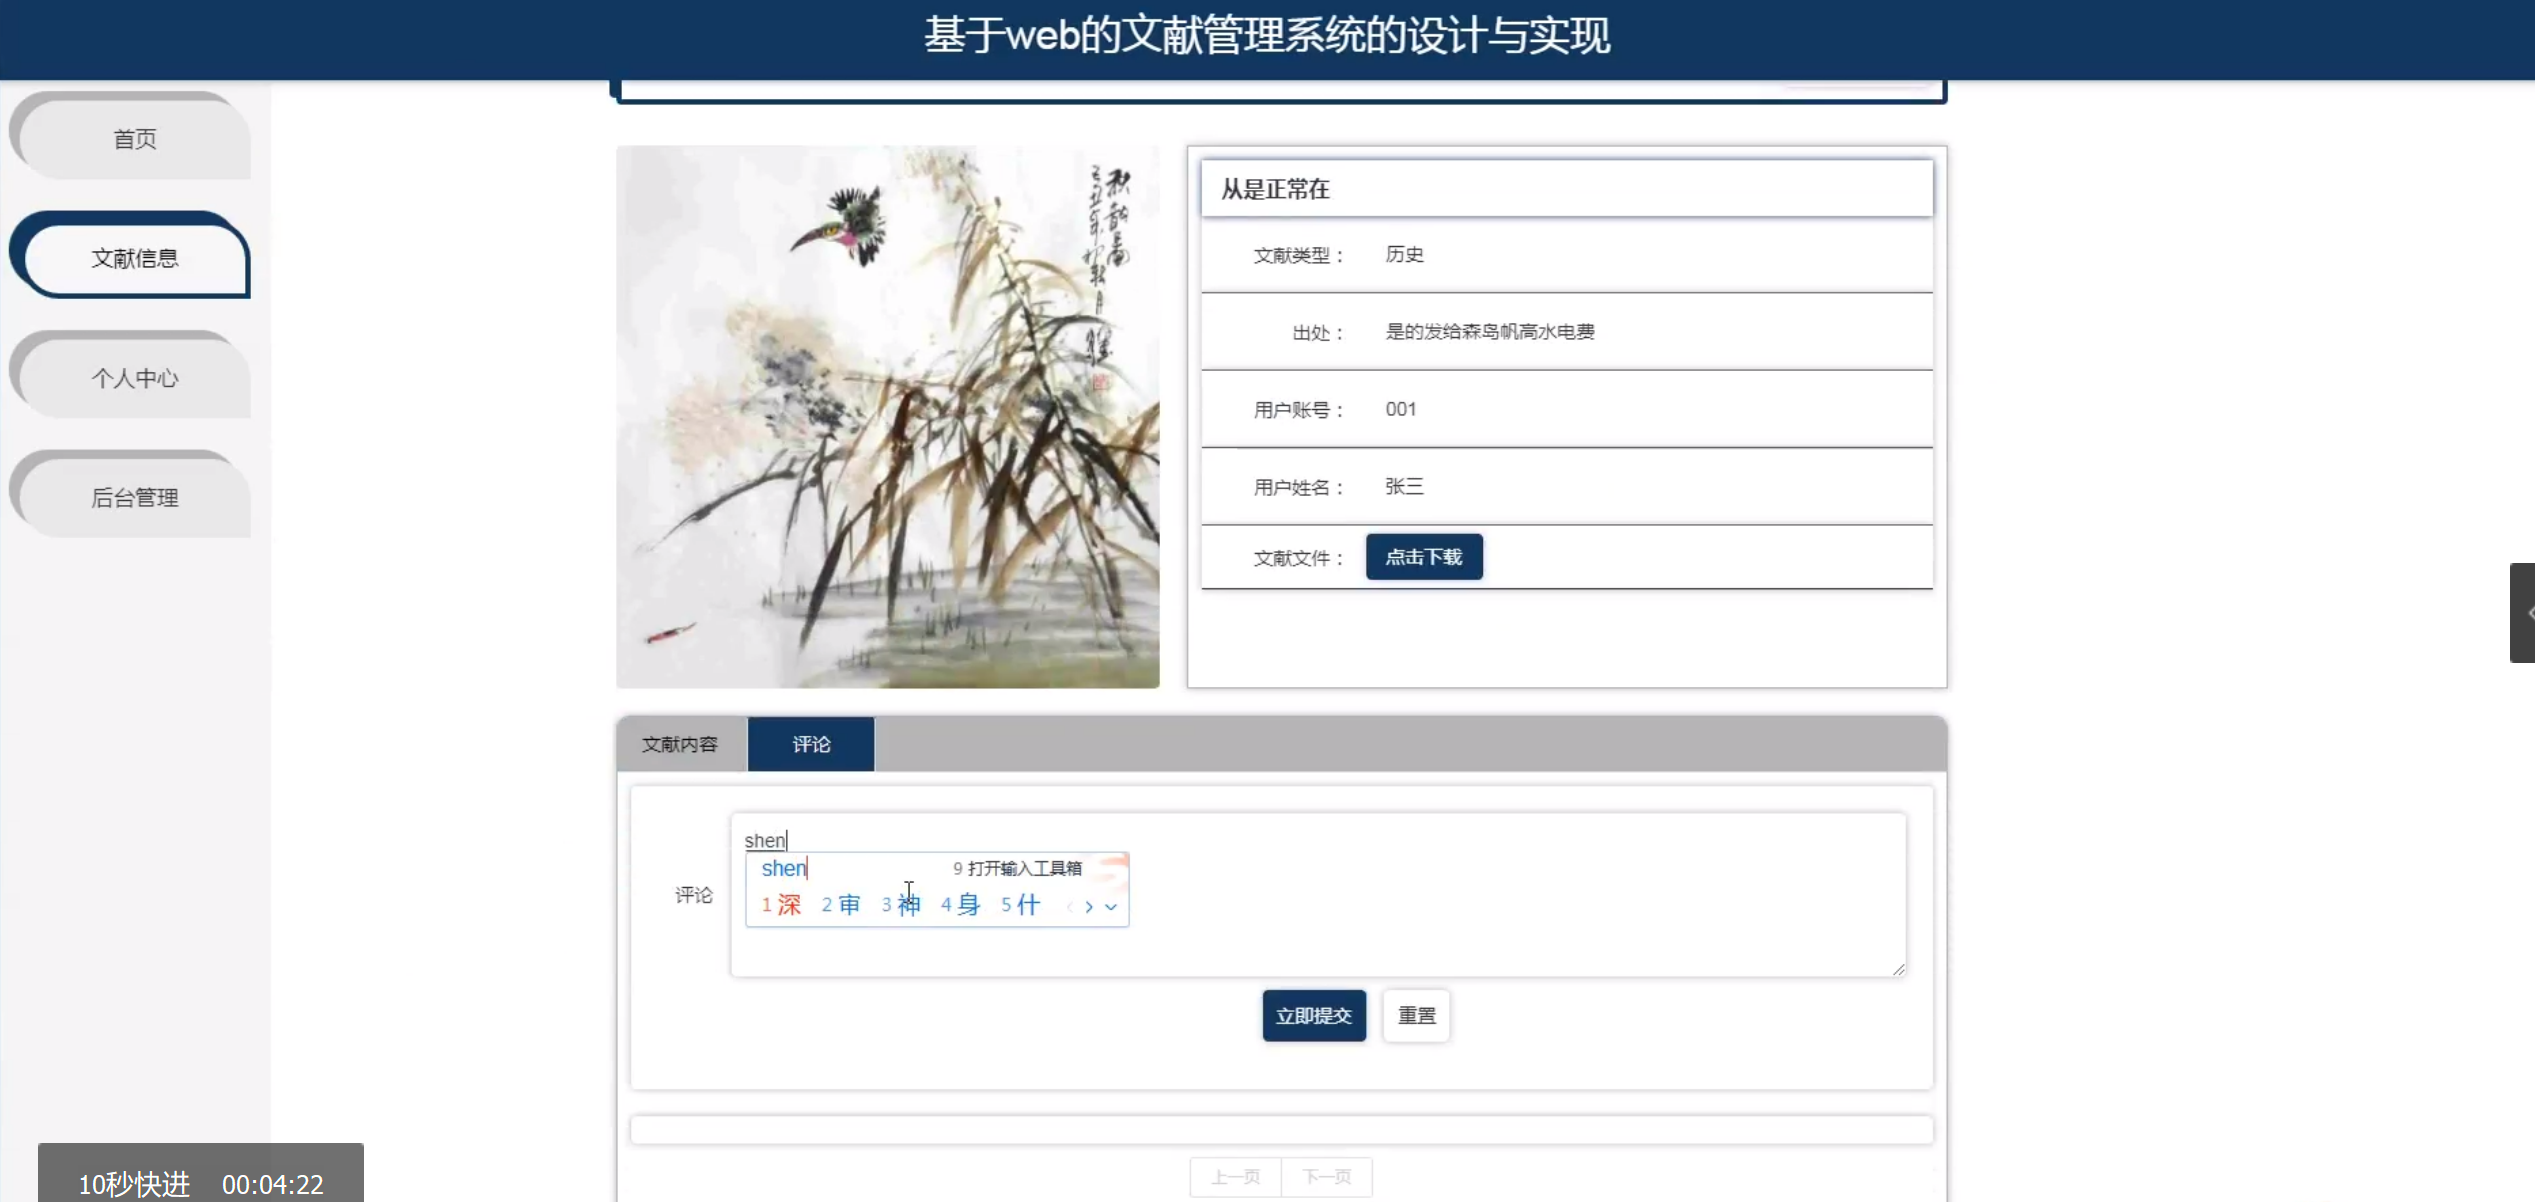2535x1202 pixels.
Task: Click the 用户姓名 field label
Action: click(x=1298, y=487)
